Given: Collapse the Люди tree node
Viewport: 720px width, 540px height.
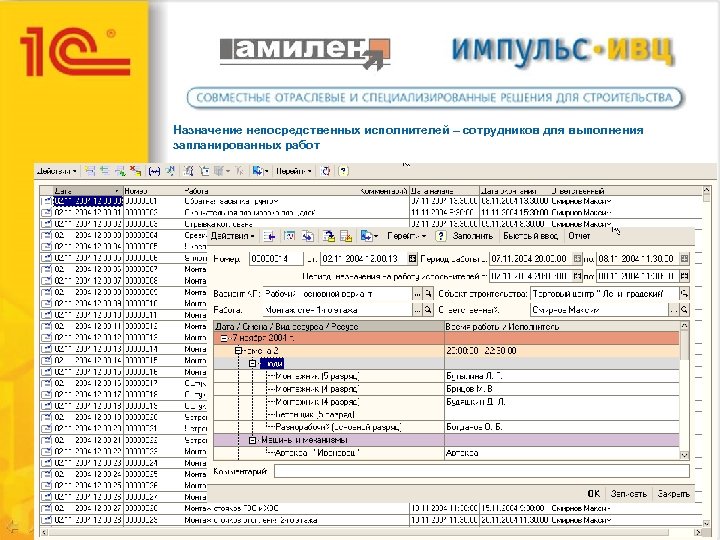Looking at the screenshot, I should point(252,364).
